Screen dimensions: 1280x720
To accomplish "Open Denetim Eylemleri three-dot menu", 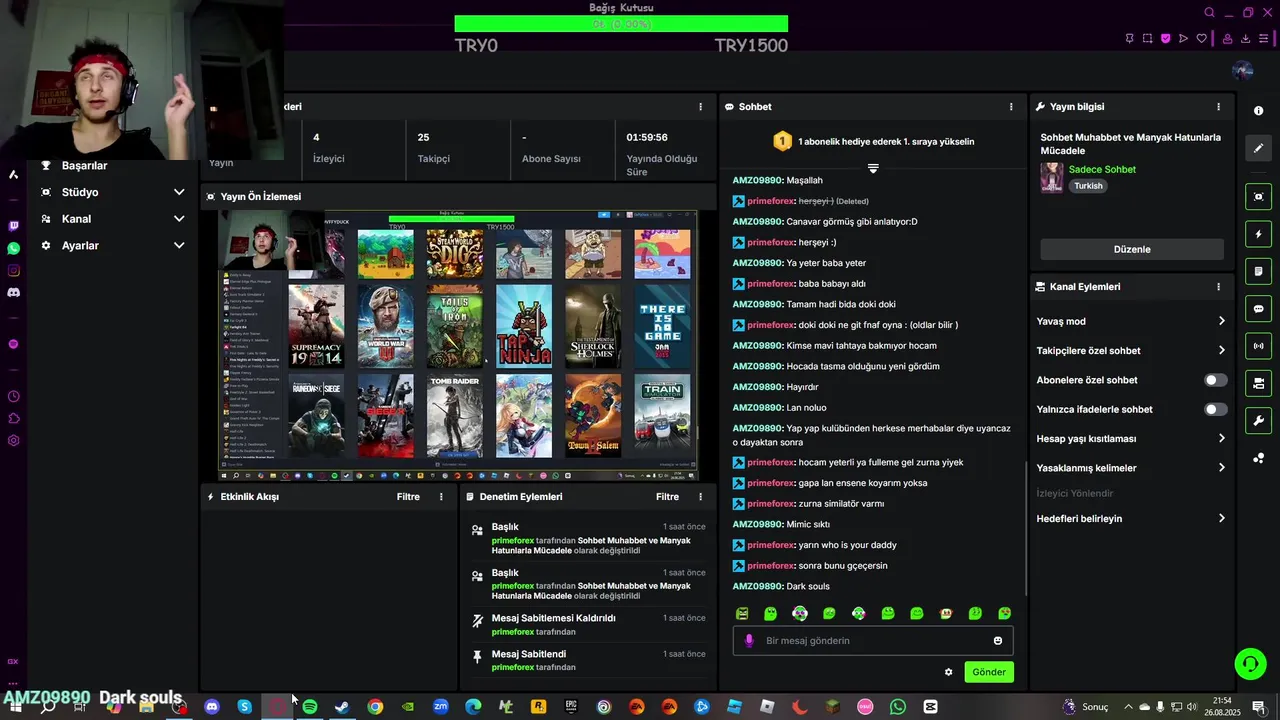I will pos(700,497).
